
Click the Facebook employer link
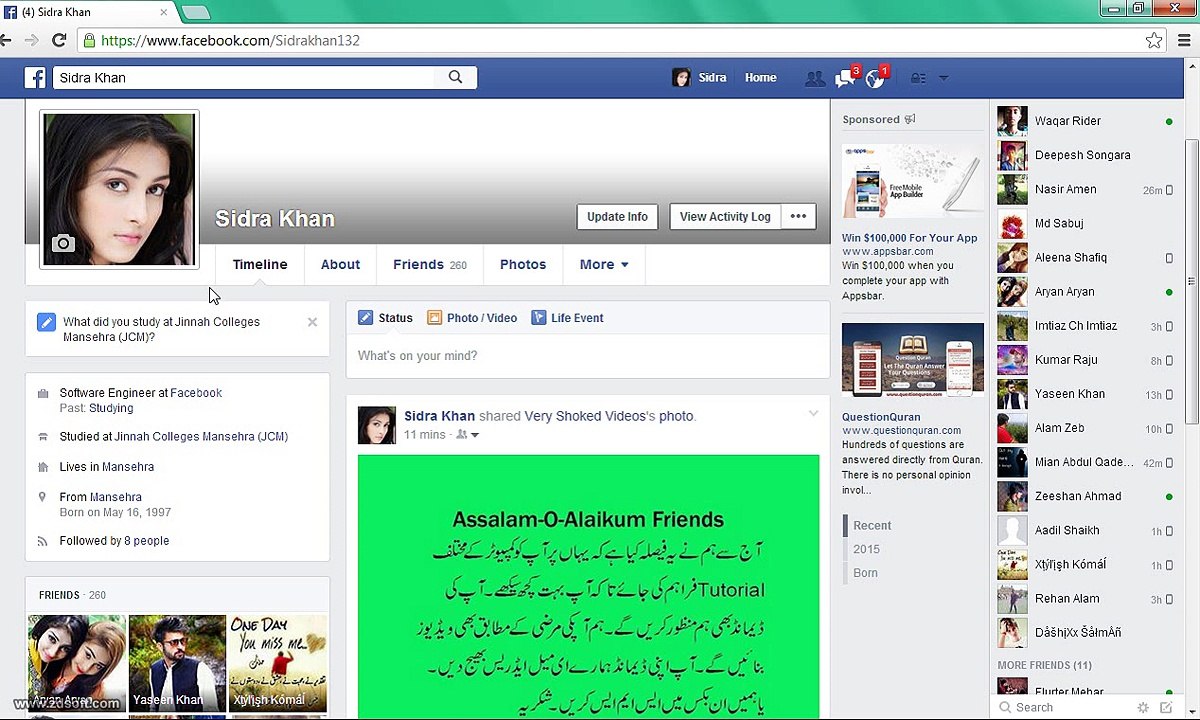click(x=196, y=393)
